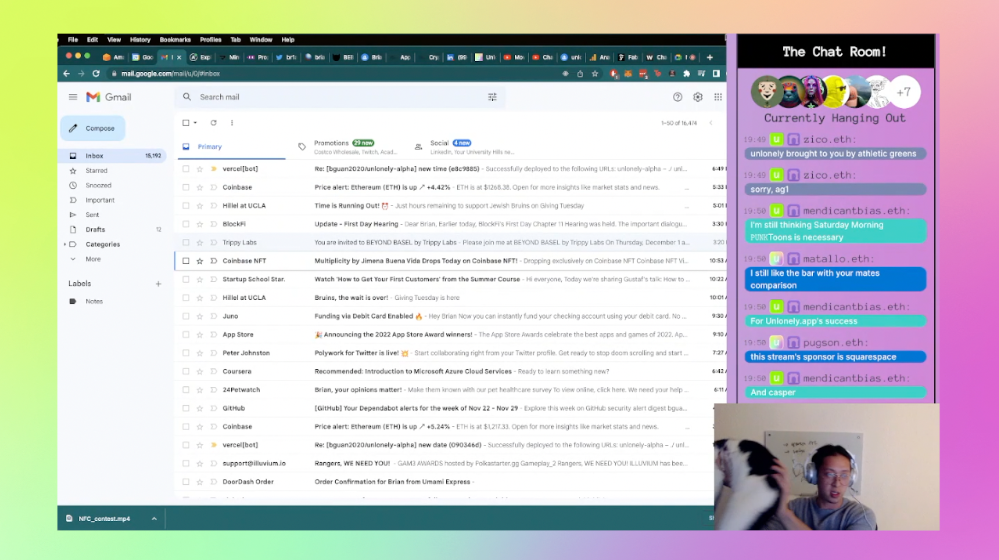
Task: Click the refresh inbox icon
Action: point(213,122)
